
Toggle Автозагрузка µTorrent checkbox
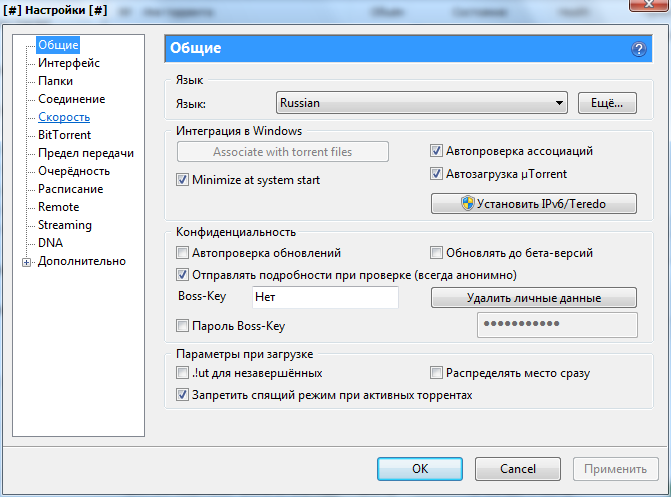(437, 173)
